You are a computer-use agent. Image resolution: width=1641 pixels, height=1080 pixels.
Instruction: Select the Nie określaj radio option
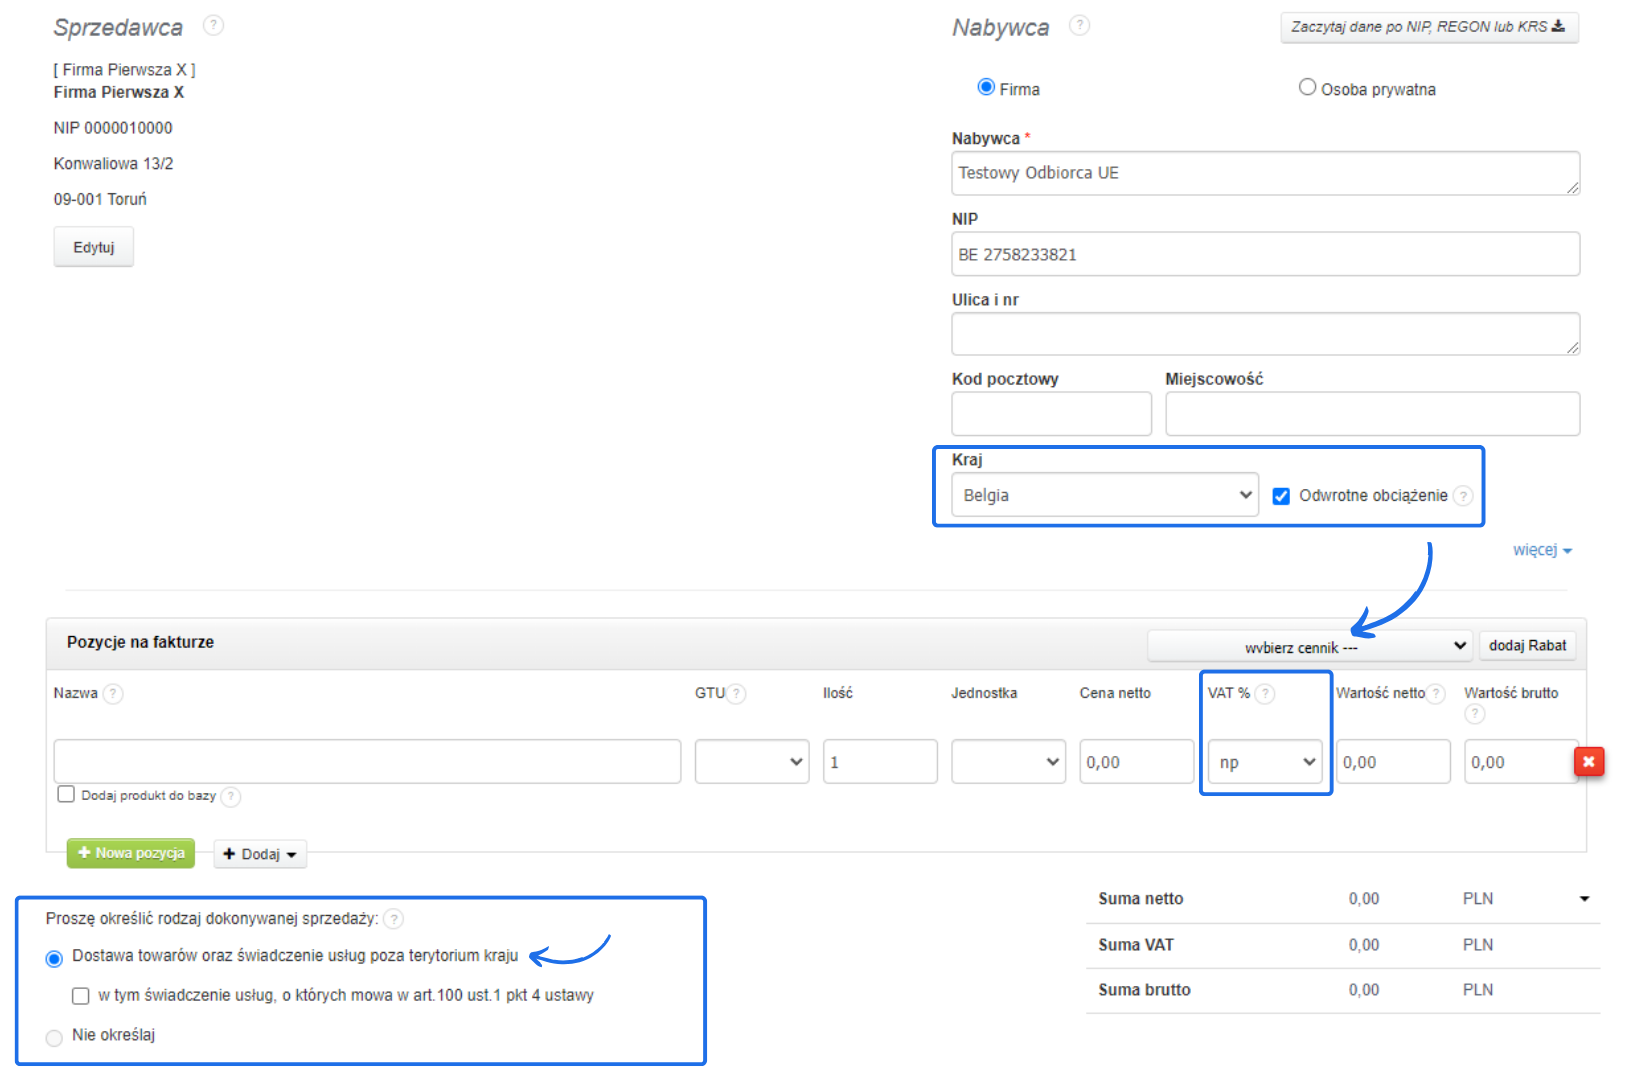(54, 1037)
